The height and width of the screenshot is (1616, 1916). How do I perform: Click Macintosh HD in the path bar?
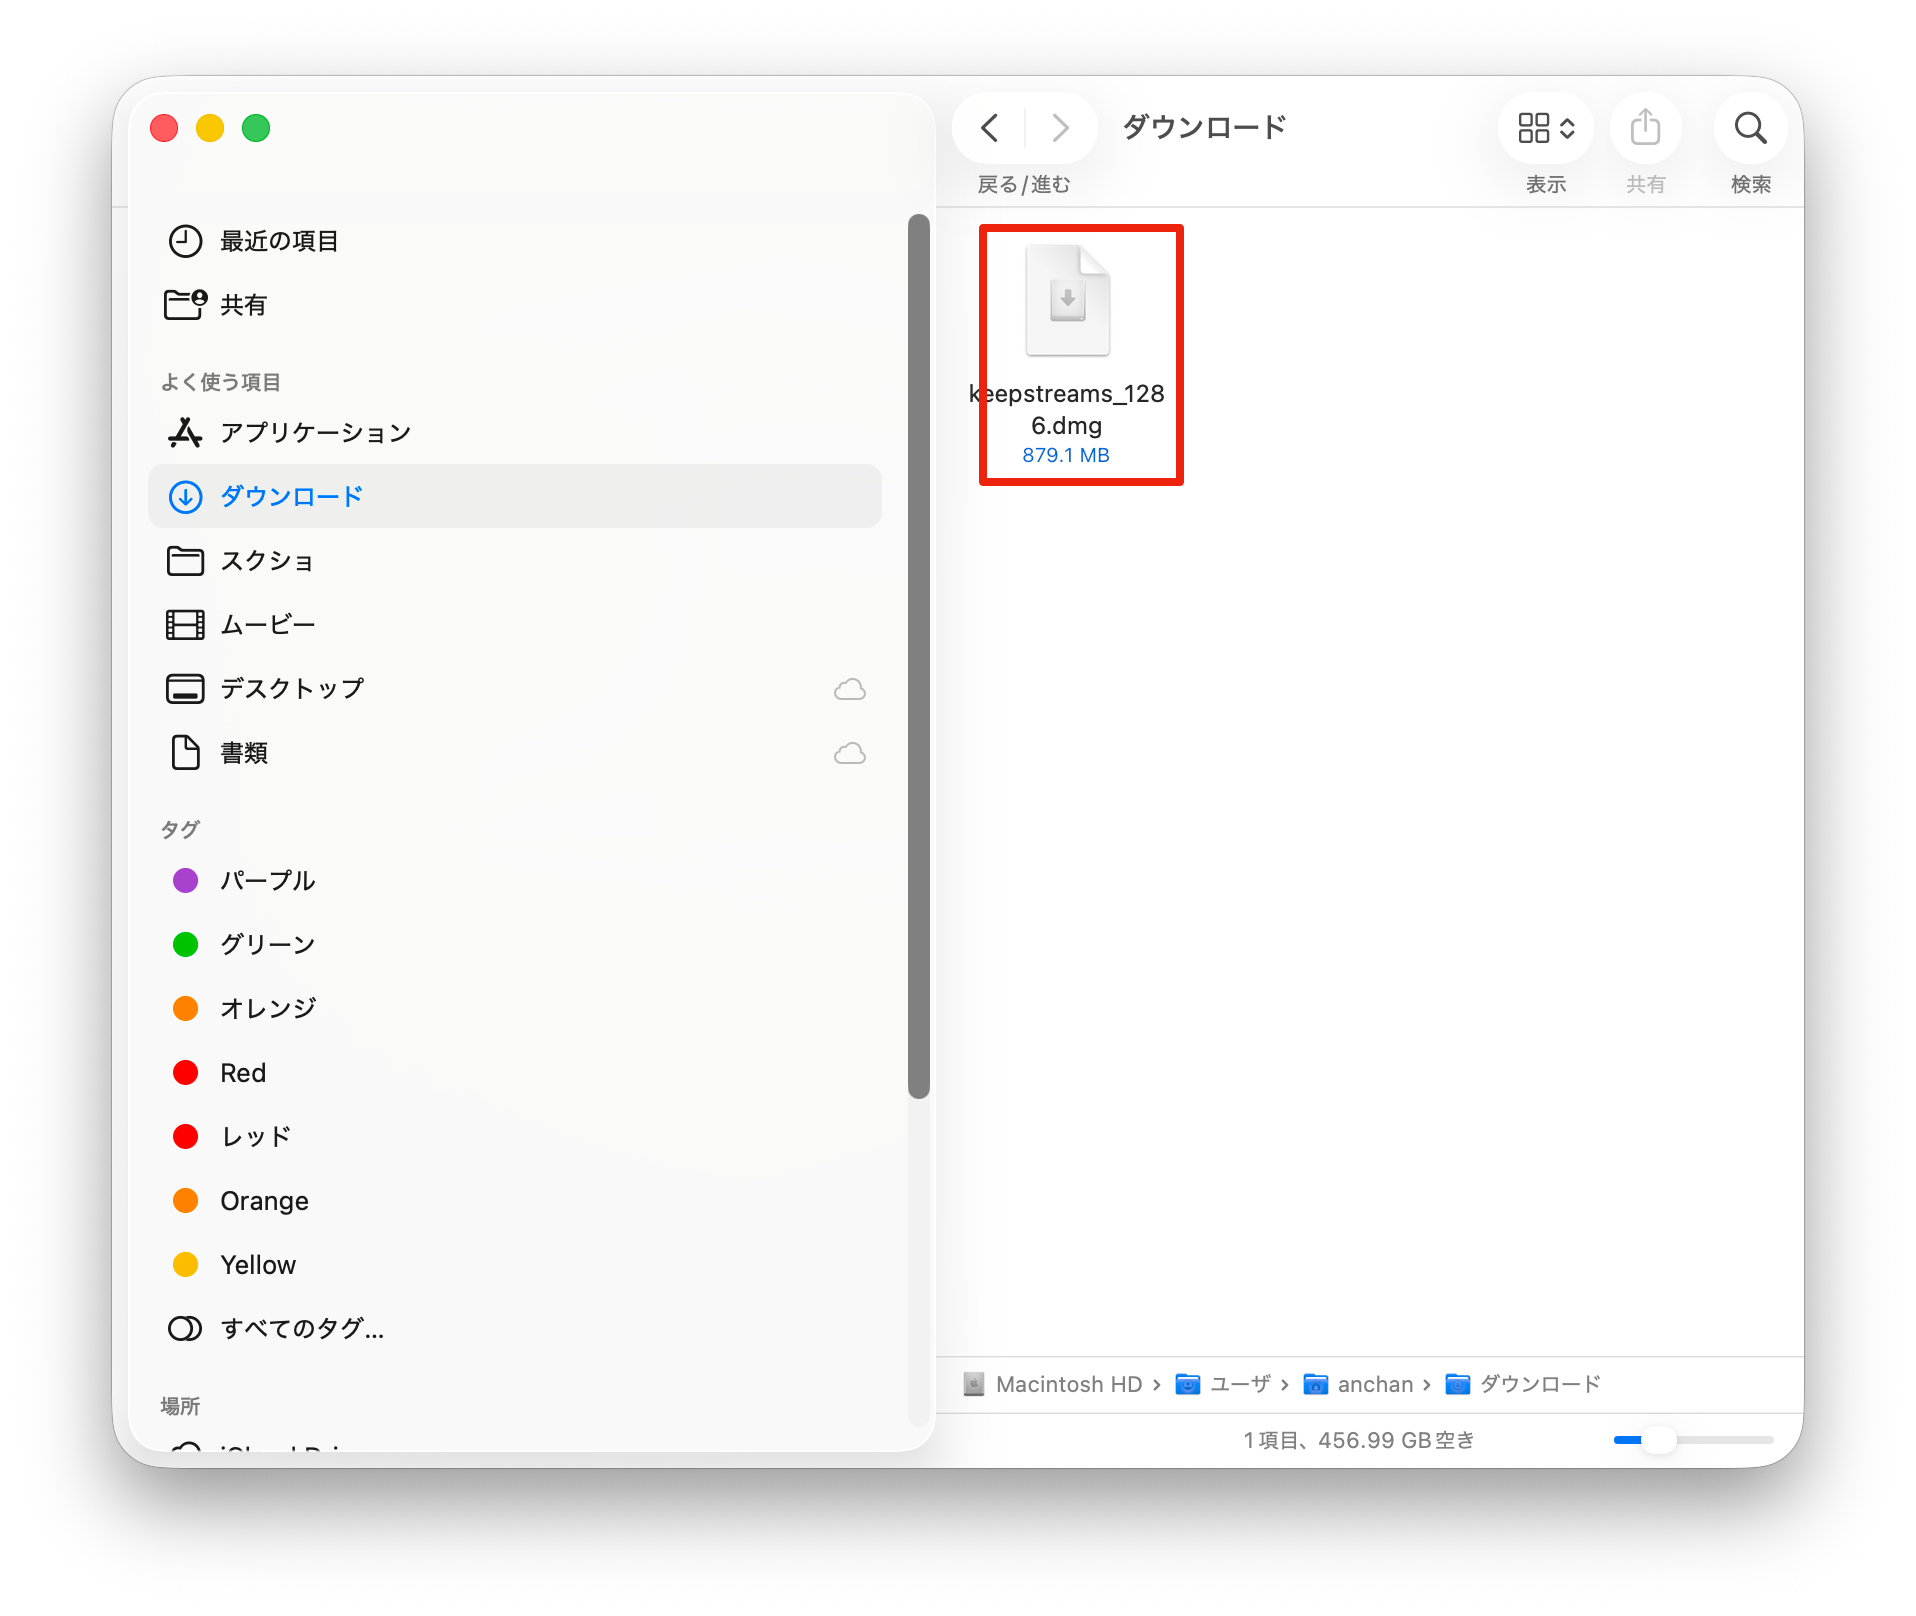coord(1067,1384)
